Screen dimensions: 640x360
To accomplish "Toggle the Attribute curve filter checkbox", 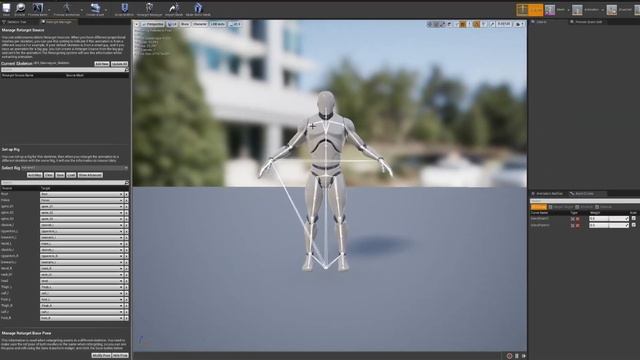I will pyautogui.click(x=577, y=207).
